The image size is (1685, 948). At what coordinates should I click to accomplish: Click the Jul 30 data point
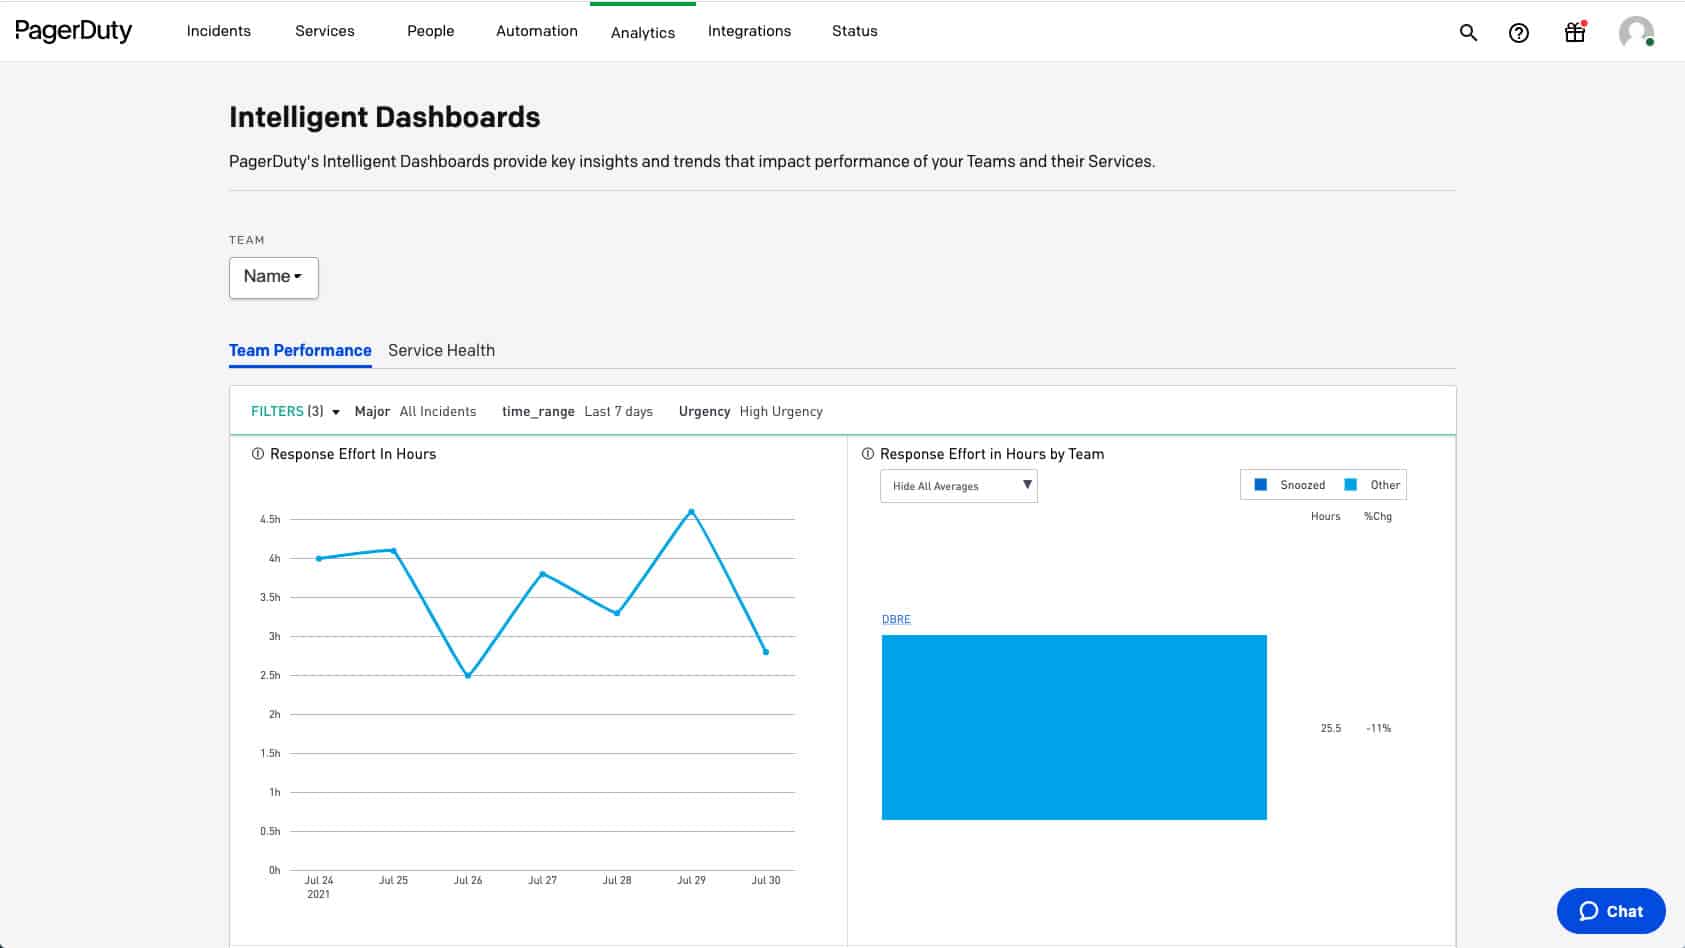766,652
